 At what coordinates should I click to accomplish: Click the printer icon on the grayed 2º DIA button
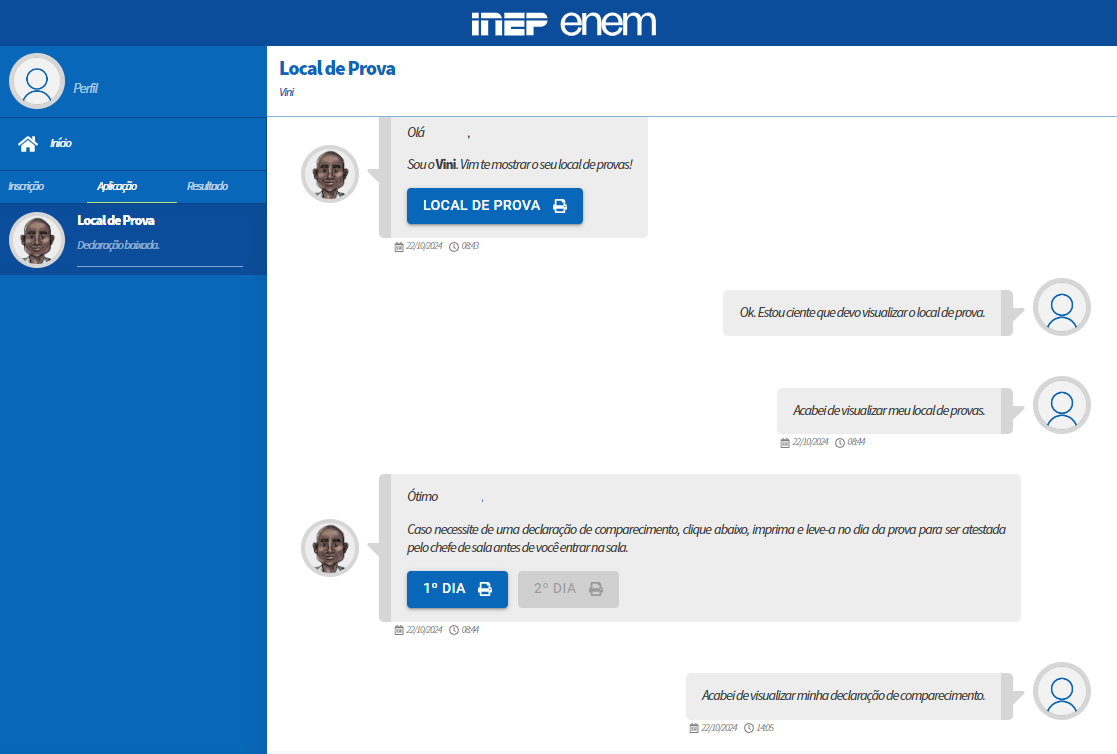[596, 589]
